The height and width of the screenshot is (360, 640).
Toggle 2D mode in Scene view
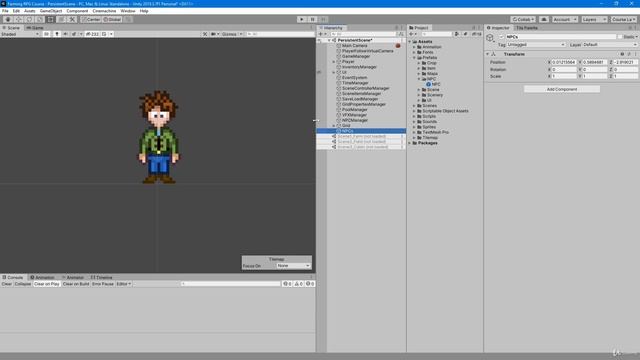47,34
